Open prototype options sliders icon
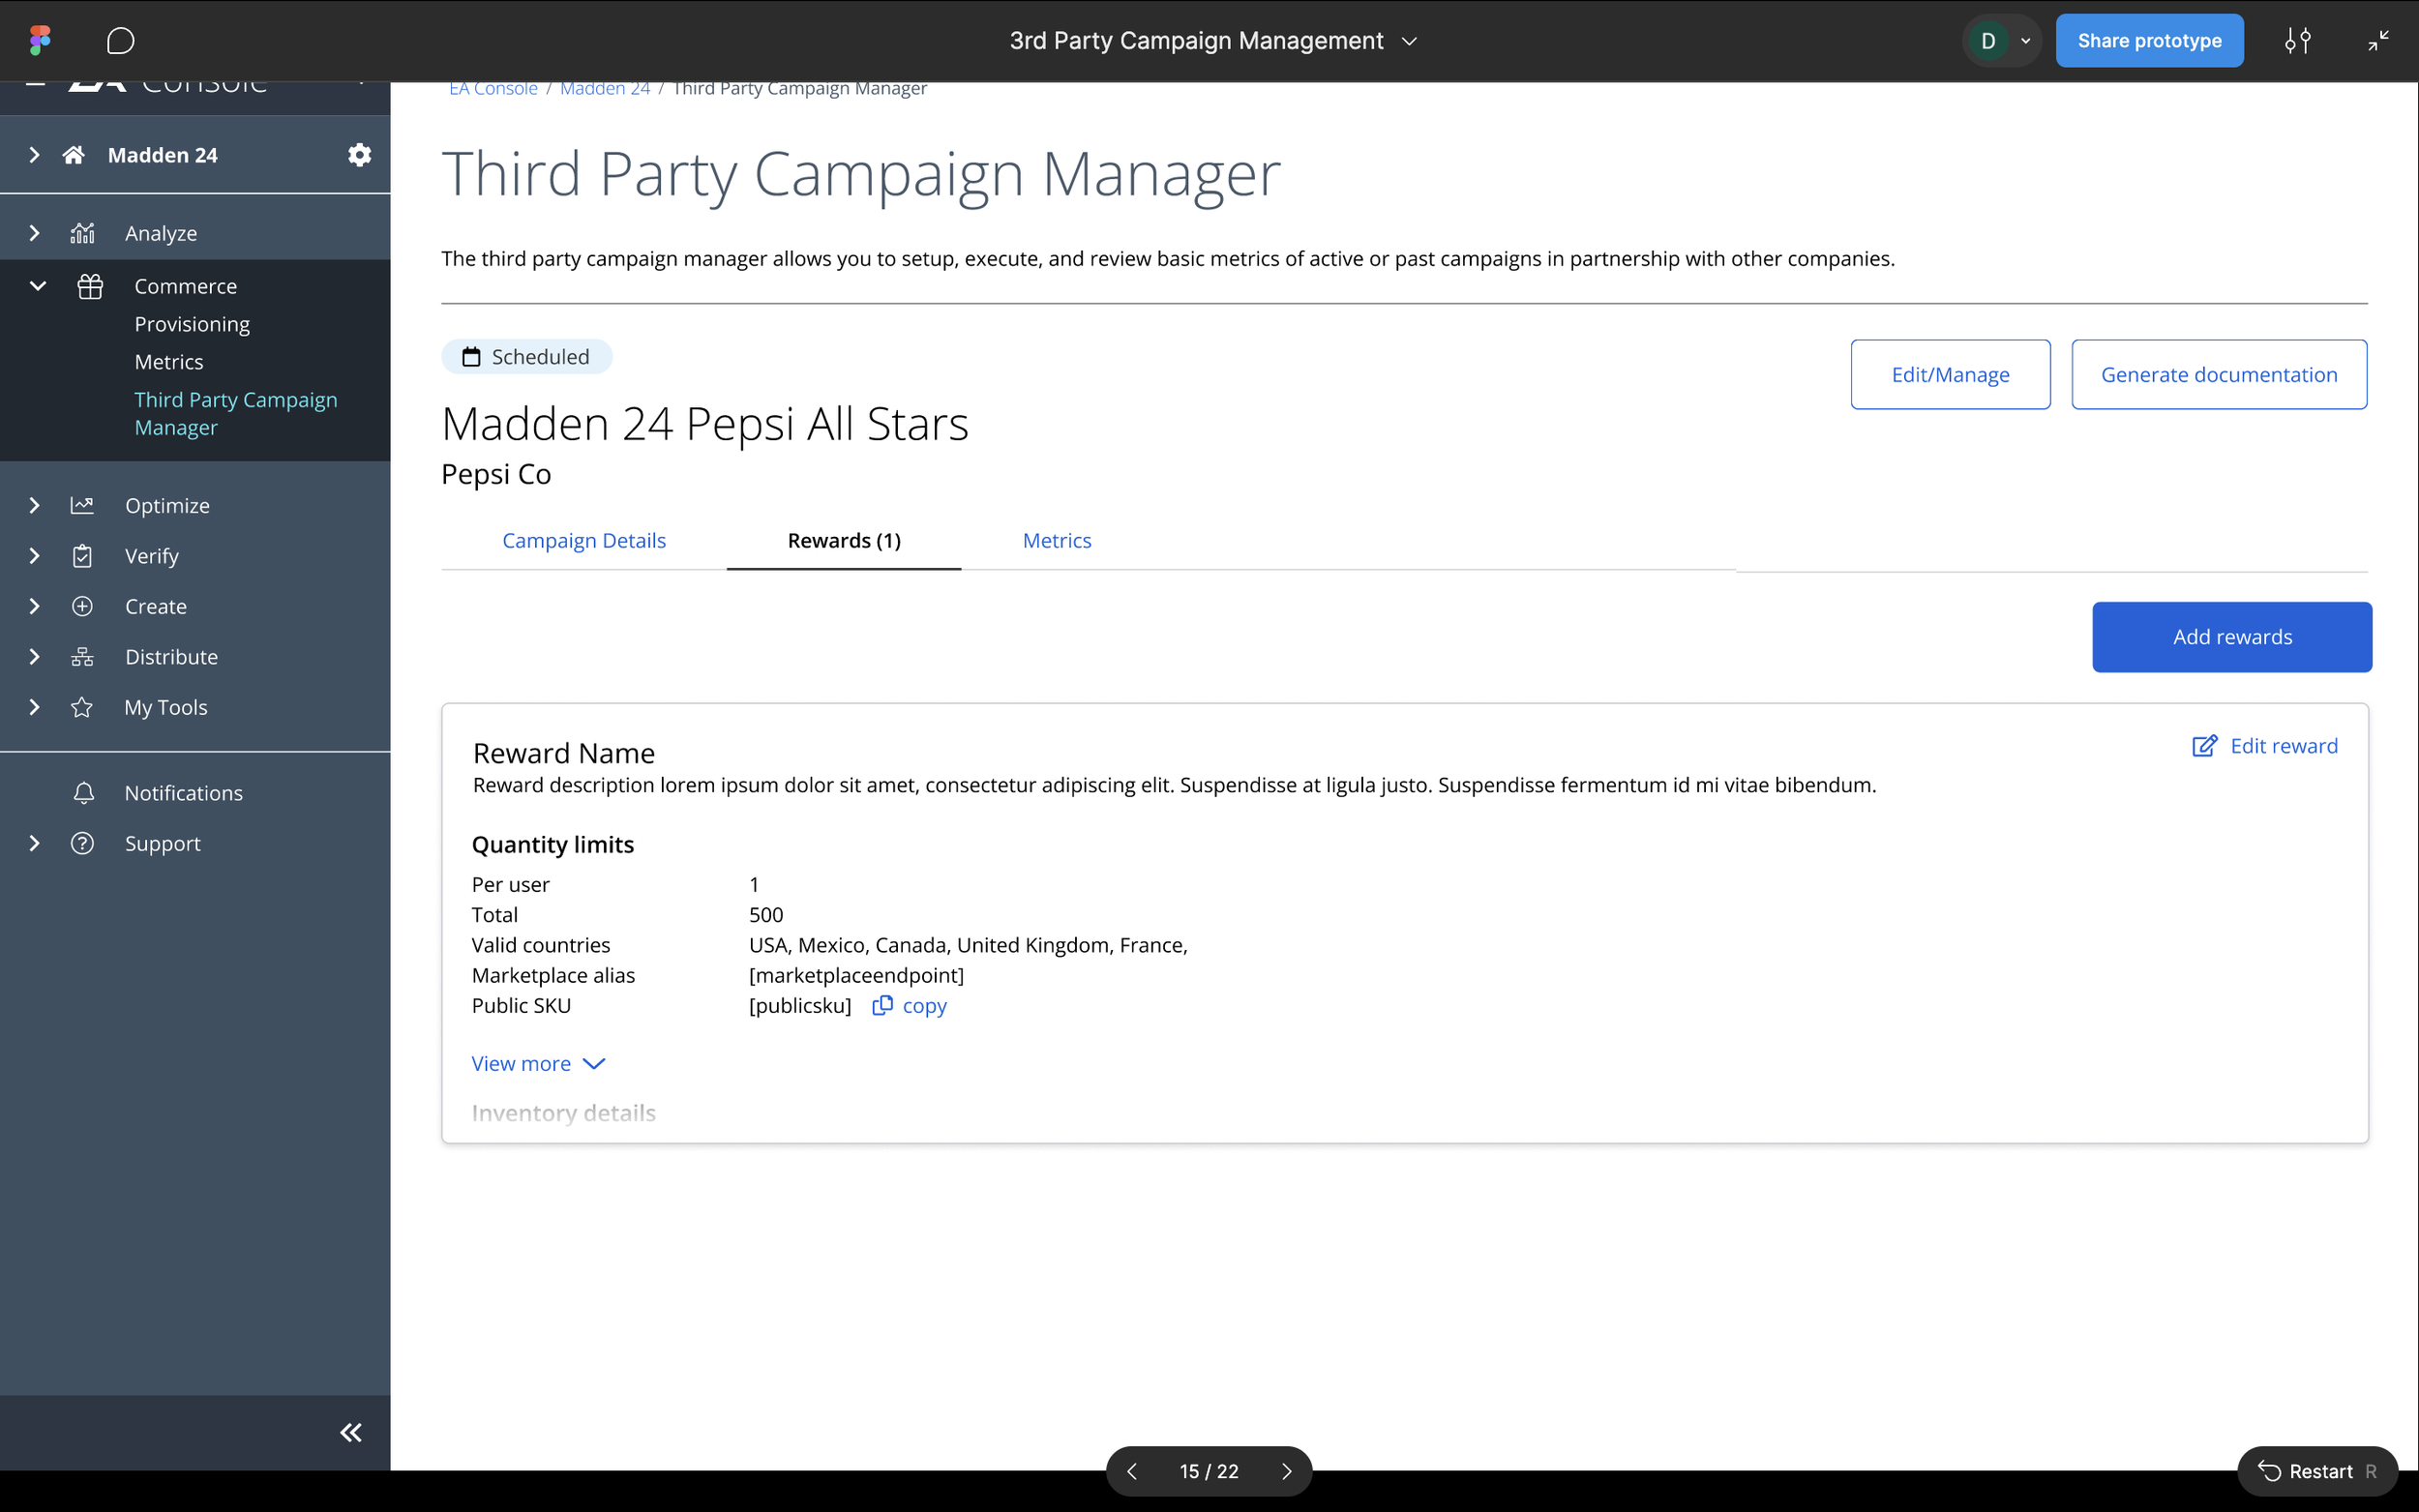 [2297, 41]
